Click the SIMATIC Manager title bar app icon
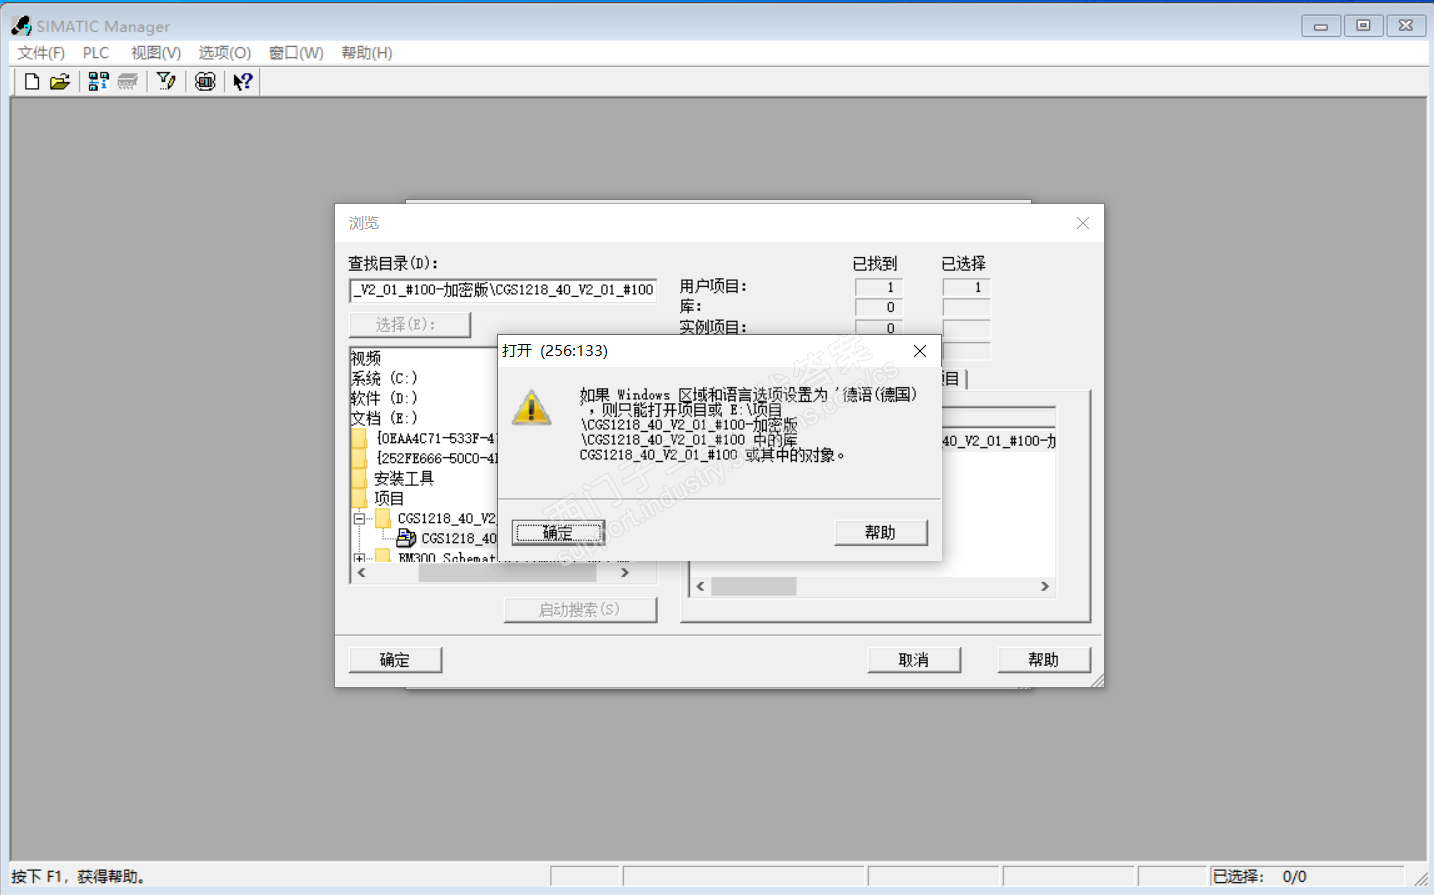Image resolution: width=1434 pixels, height=895 pixels. point(21,26)
